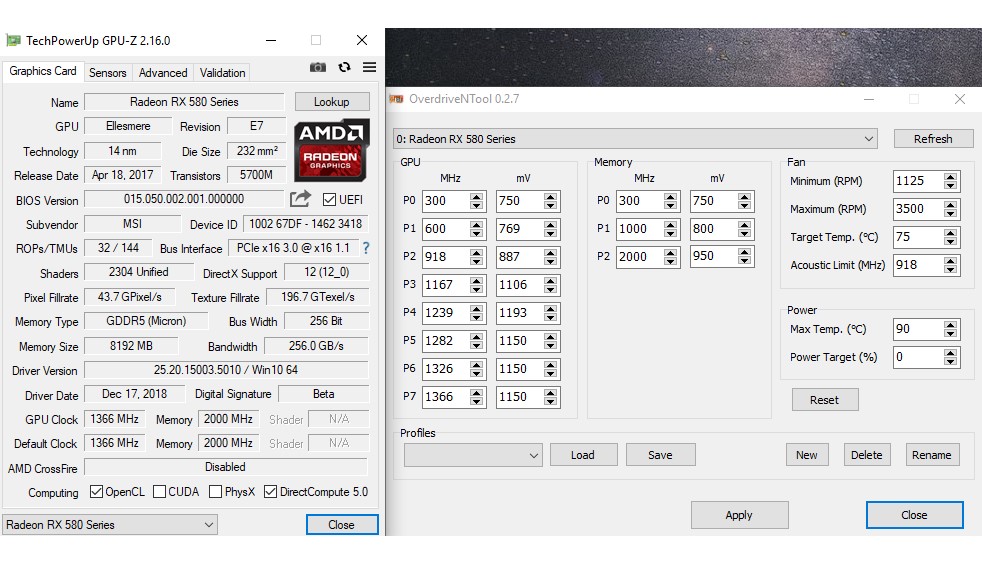Click the GPU P7 MHz field showing 1366
Viewport: 982px width, 564px height.
pyautogui.click(x=445, y=397)
